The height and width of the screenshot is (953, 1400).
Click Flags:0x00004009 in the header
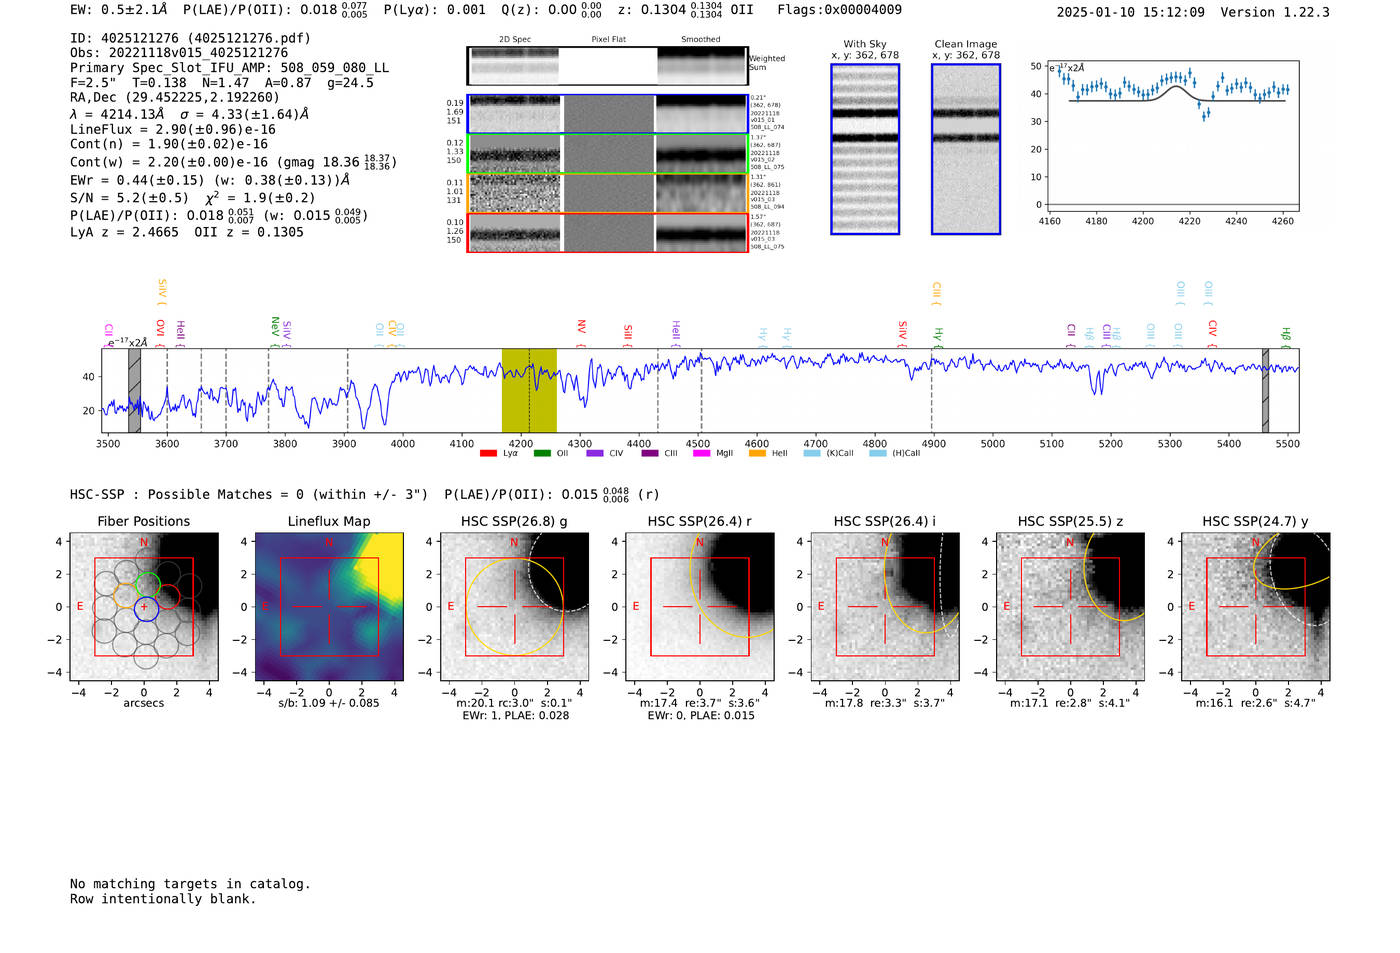(x=839, y=10)
